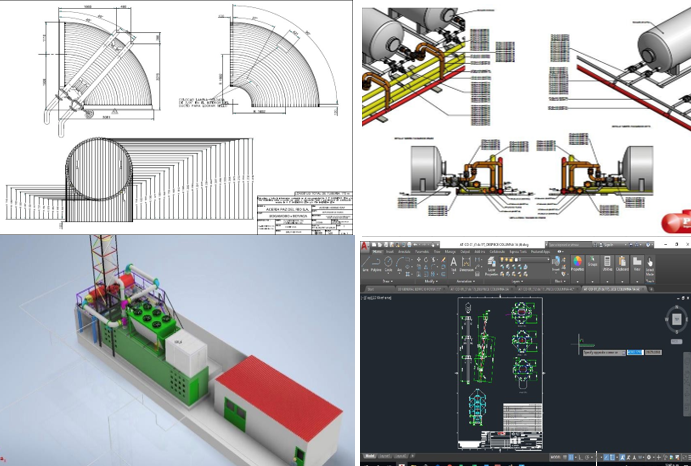This screenshot has width=691, height=466.
Task: Open the Annotate ribbon tab
Action: click(x=406, y=251)
